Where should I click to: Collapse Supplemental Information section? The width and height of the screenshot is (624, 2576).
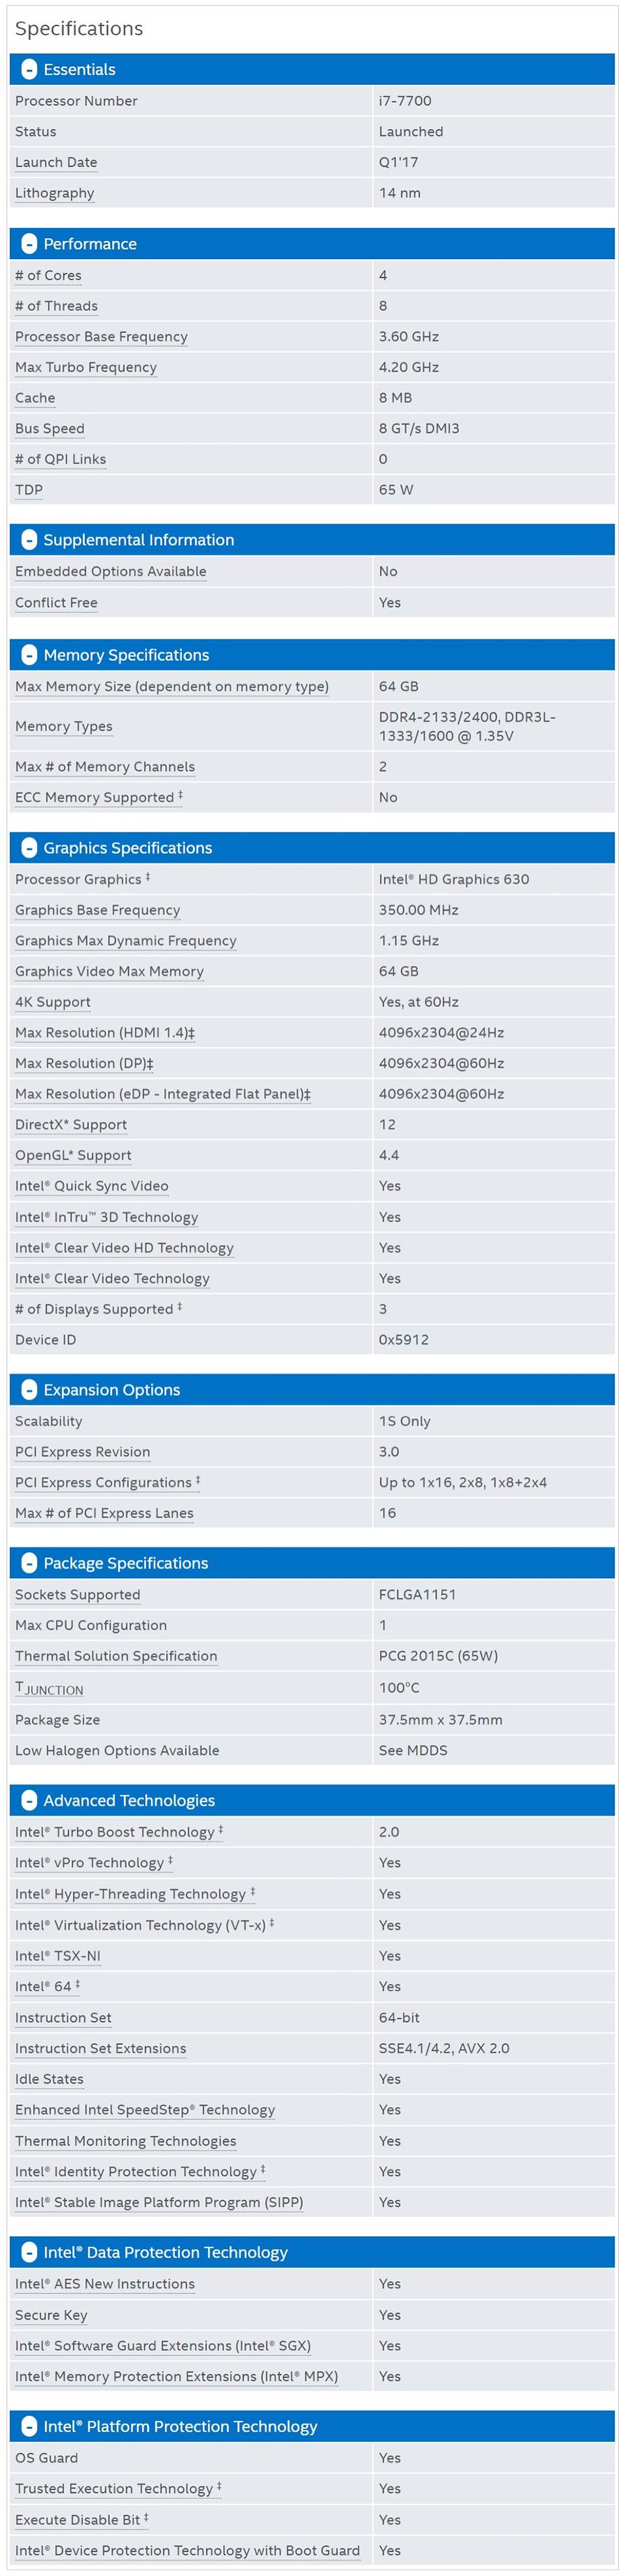coord(29,540)
